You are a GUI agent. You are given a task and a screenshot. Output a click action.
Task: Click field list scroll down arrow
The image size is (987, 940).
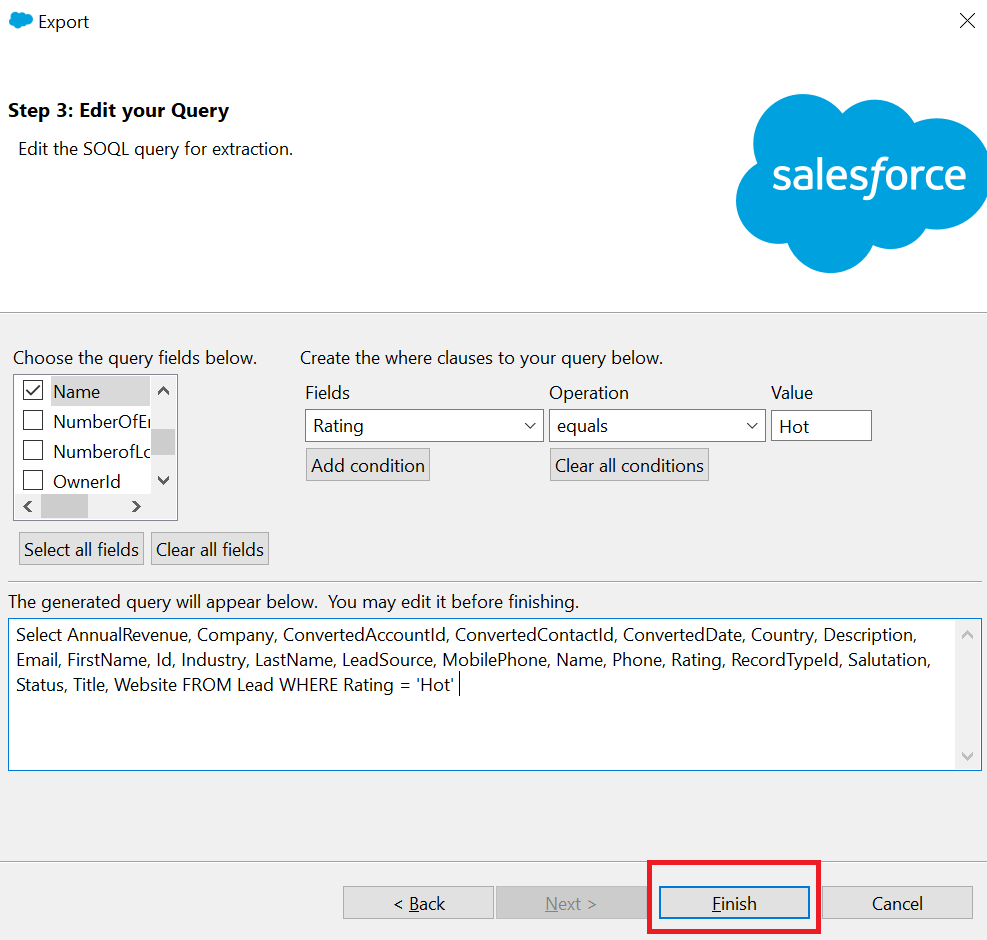pyautogui.click(x=164, y=481)
